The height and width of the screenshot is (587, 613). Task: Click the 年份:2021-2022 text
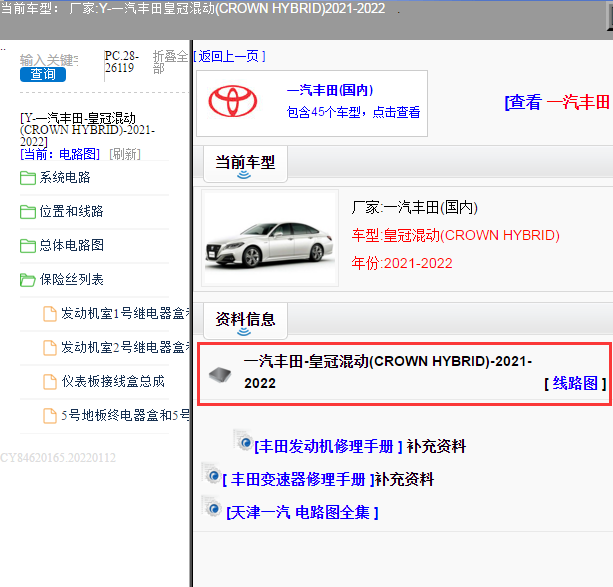402,264
